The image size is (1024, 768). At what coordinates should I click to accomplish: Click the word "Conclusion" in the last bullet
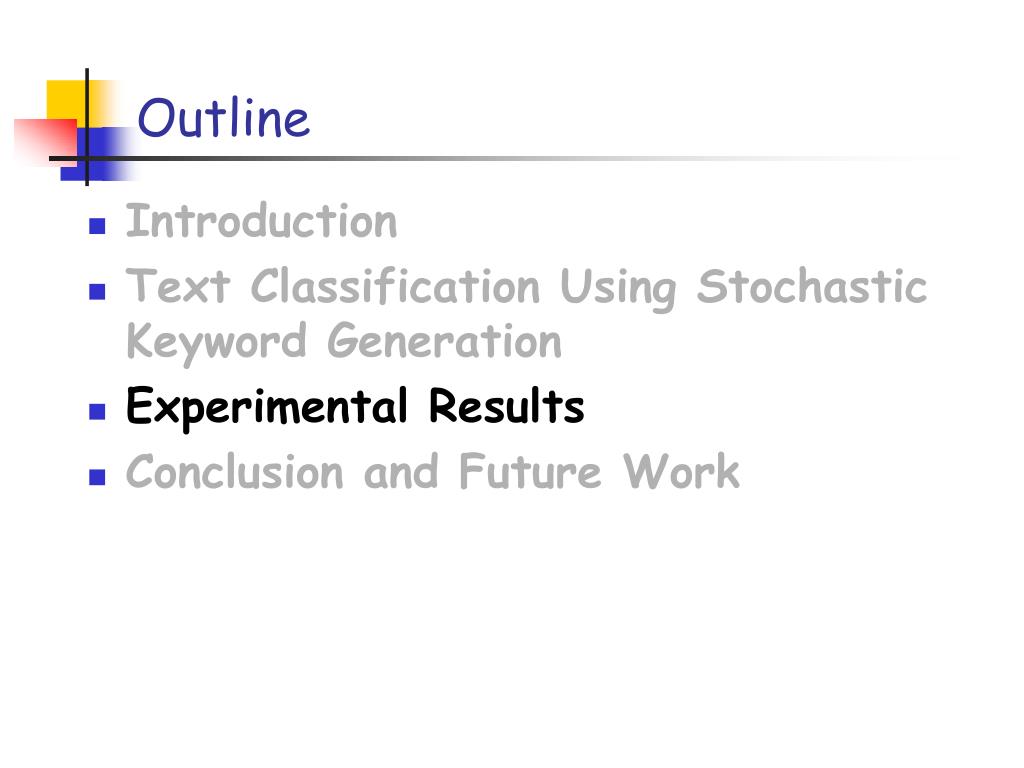click(x=234, y=472)
